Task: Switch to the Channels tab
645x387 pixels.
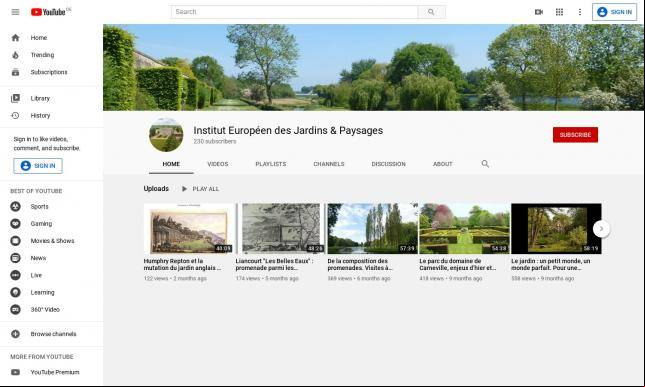Action: pyautogui.click(x=329, y=164)
